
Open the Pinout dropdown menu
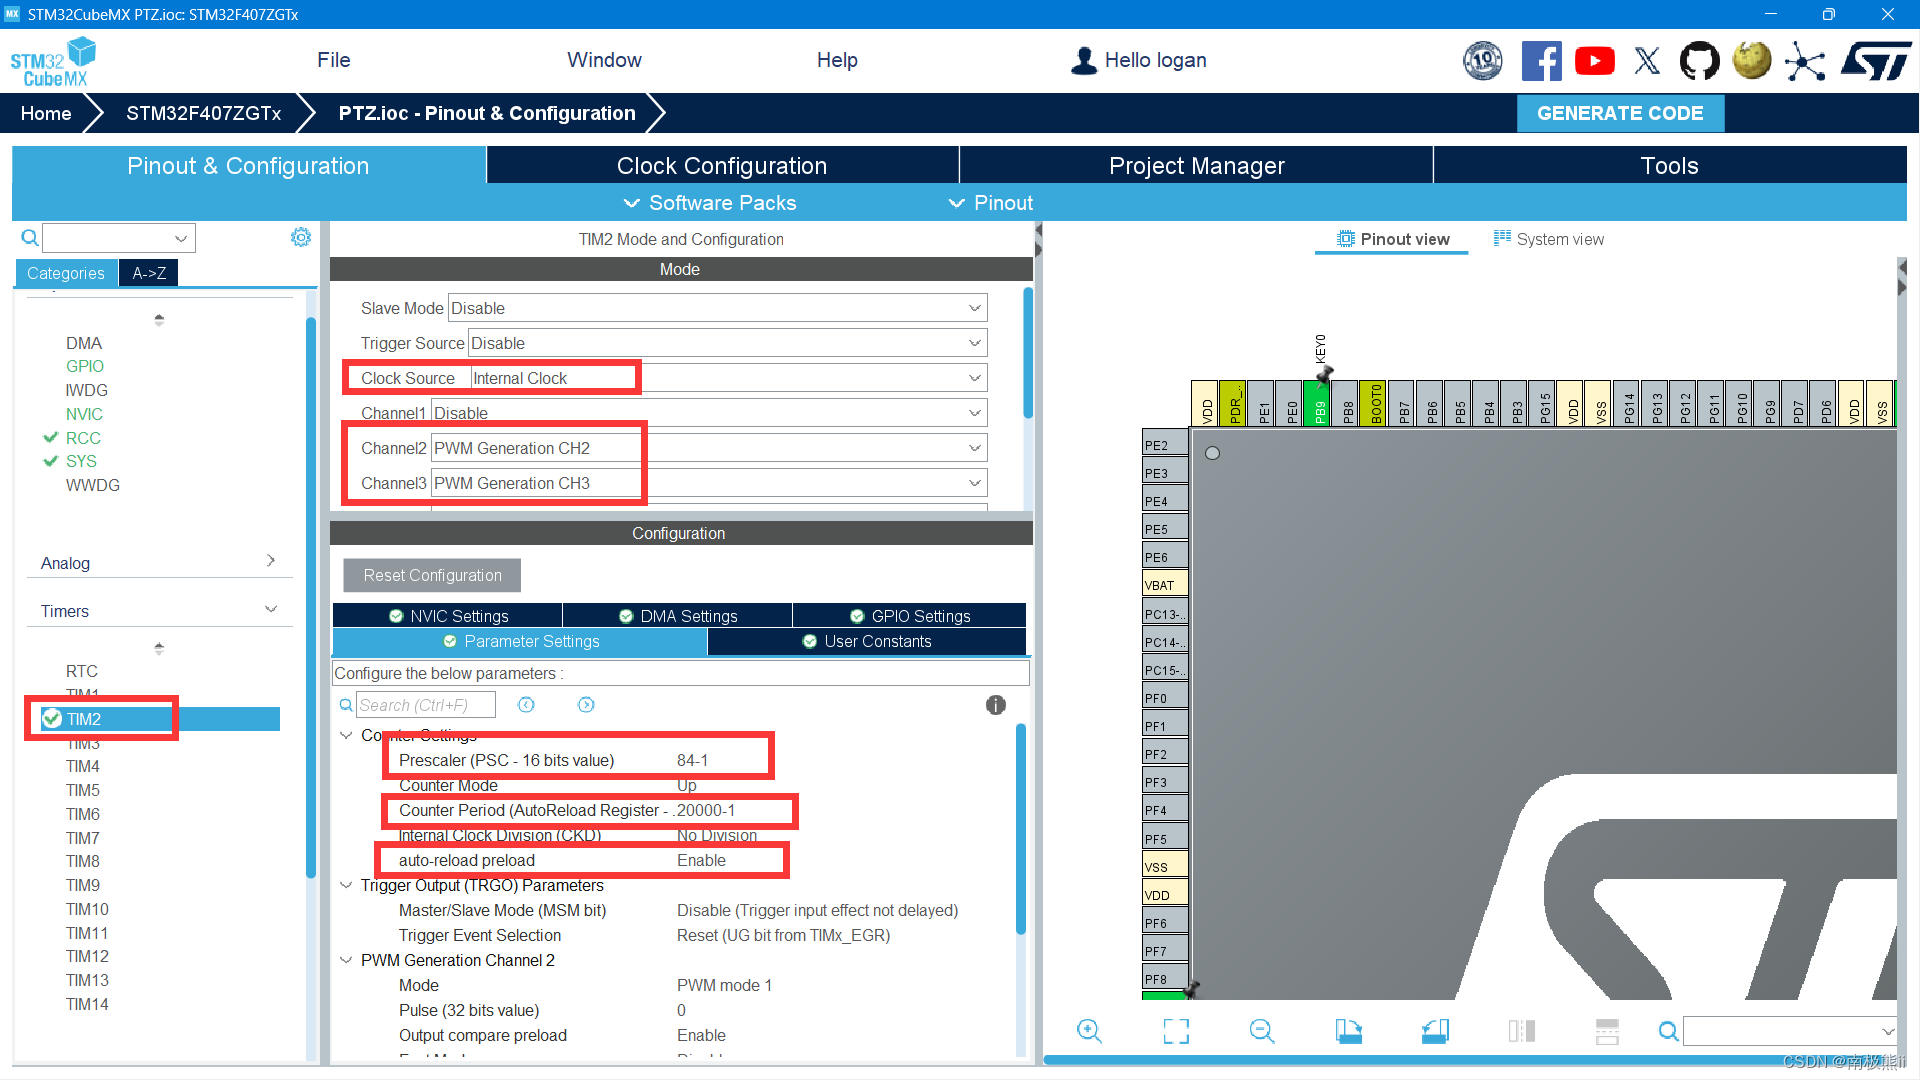point(991,203)
